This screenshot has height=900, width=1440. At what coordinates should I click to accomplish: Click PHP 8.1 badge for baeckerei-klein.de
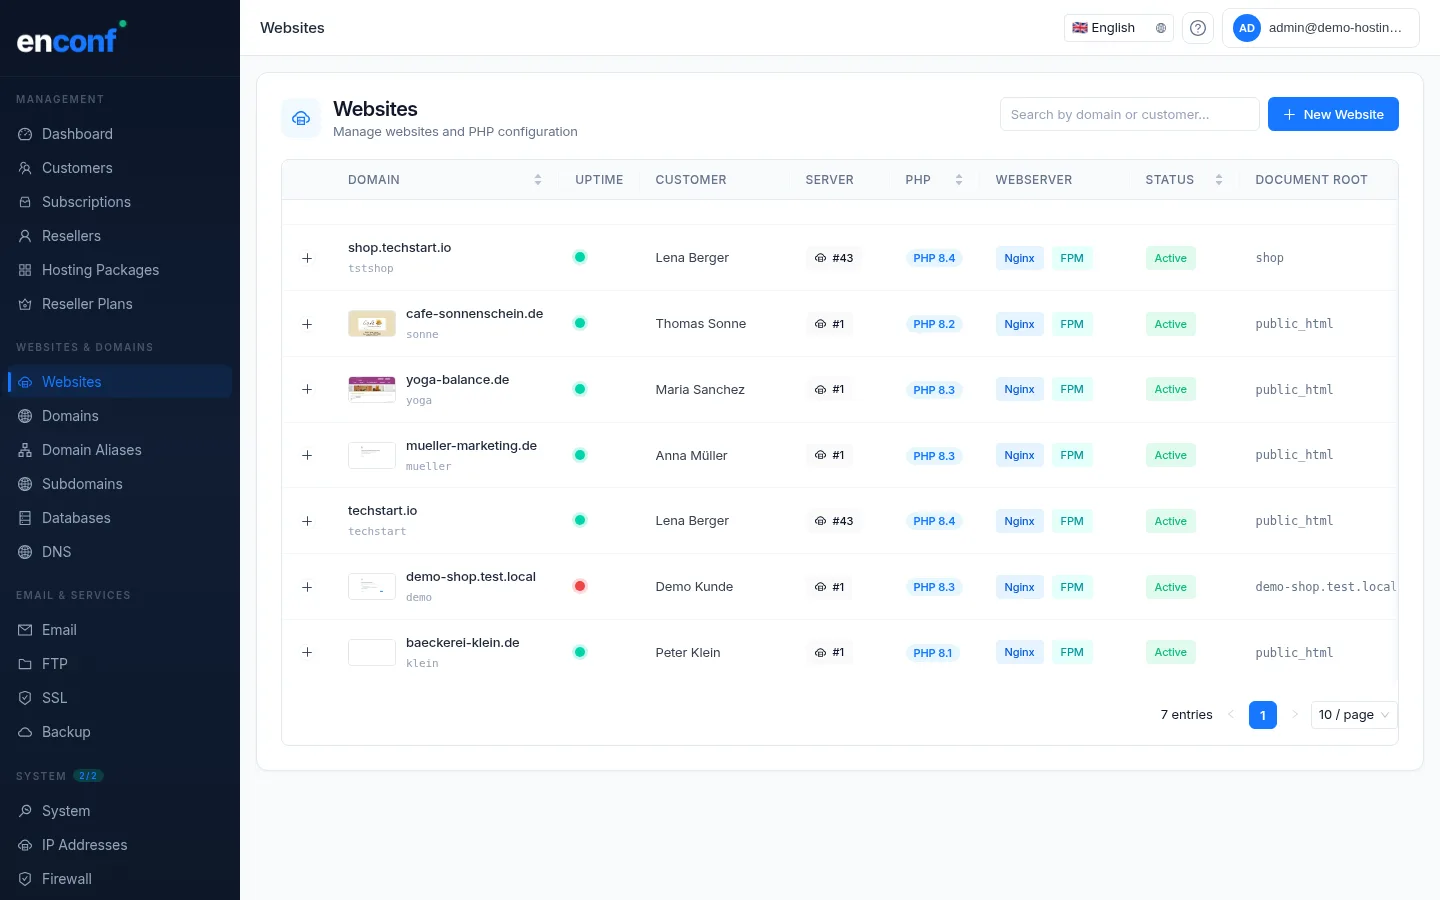click(x=932, y=653)
